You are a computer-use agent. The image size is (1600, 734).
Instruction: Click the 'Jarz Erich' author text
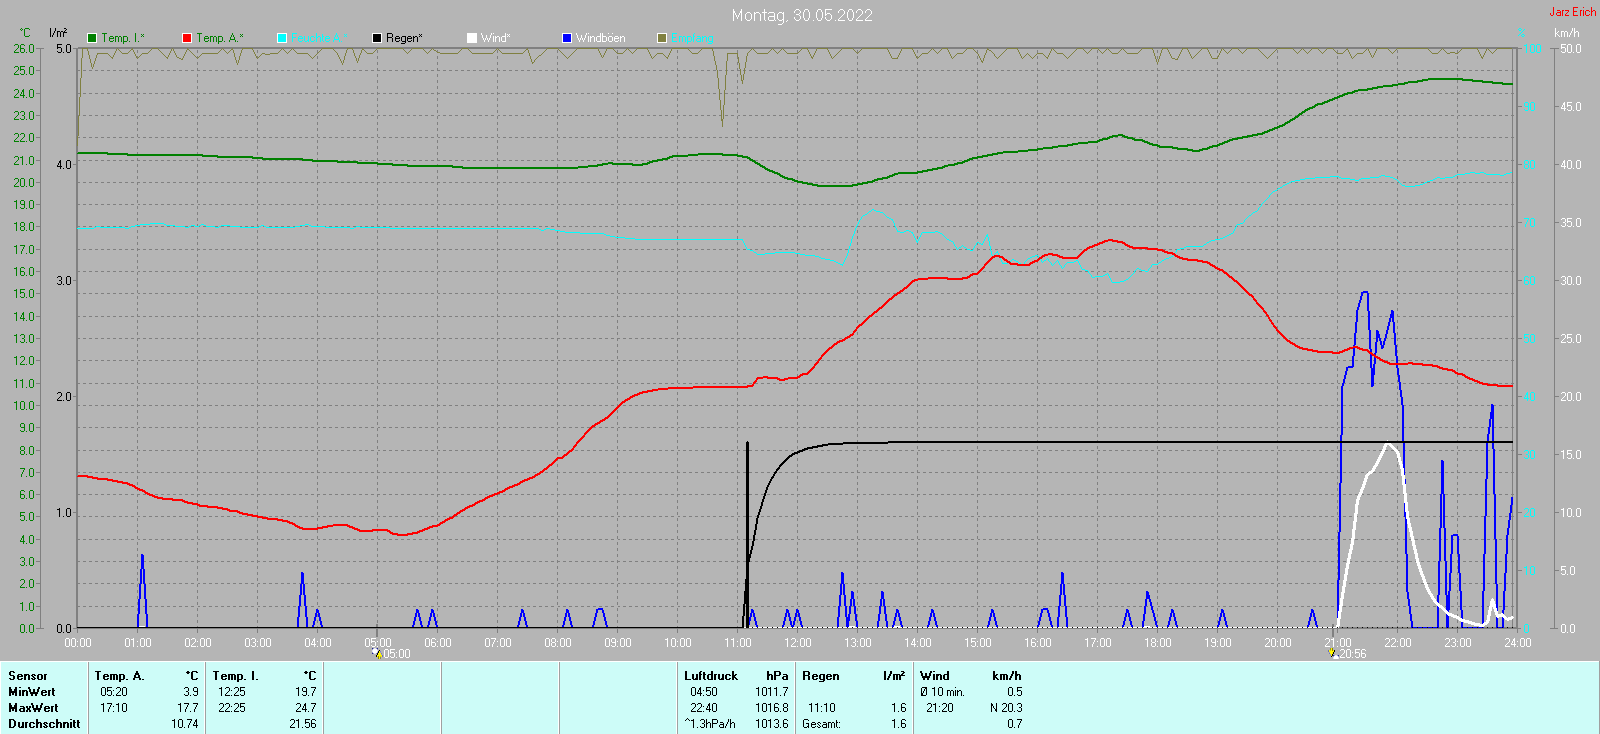coord(1573,12)
